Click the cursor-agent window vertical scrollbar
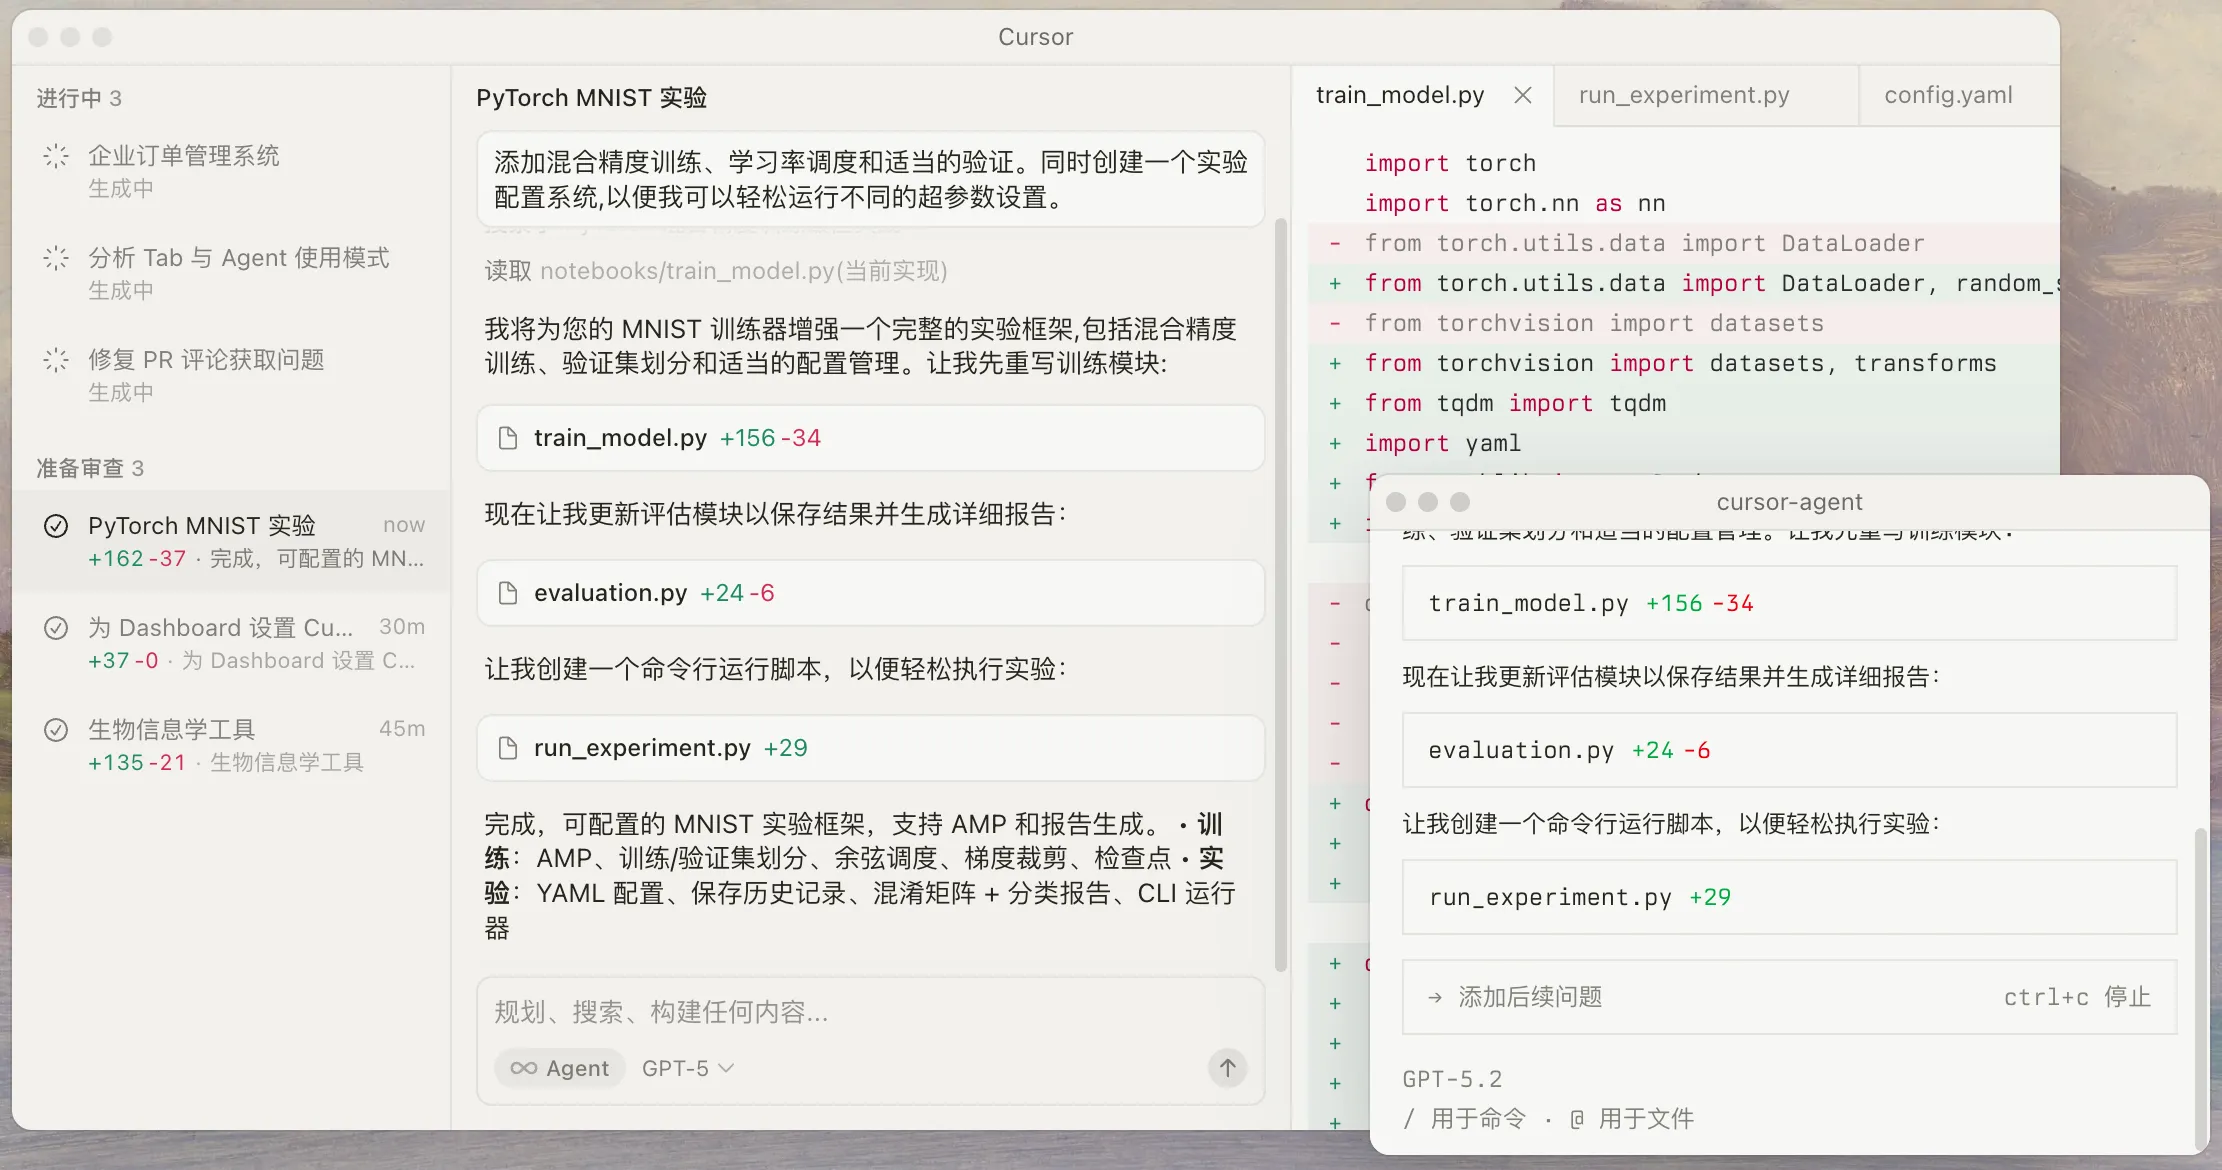The width and height of the screenshot is (2222, 1170). click(2200, 988)
